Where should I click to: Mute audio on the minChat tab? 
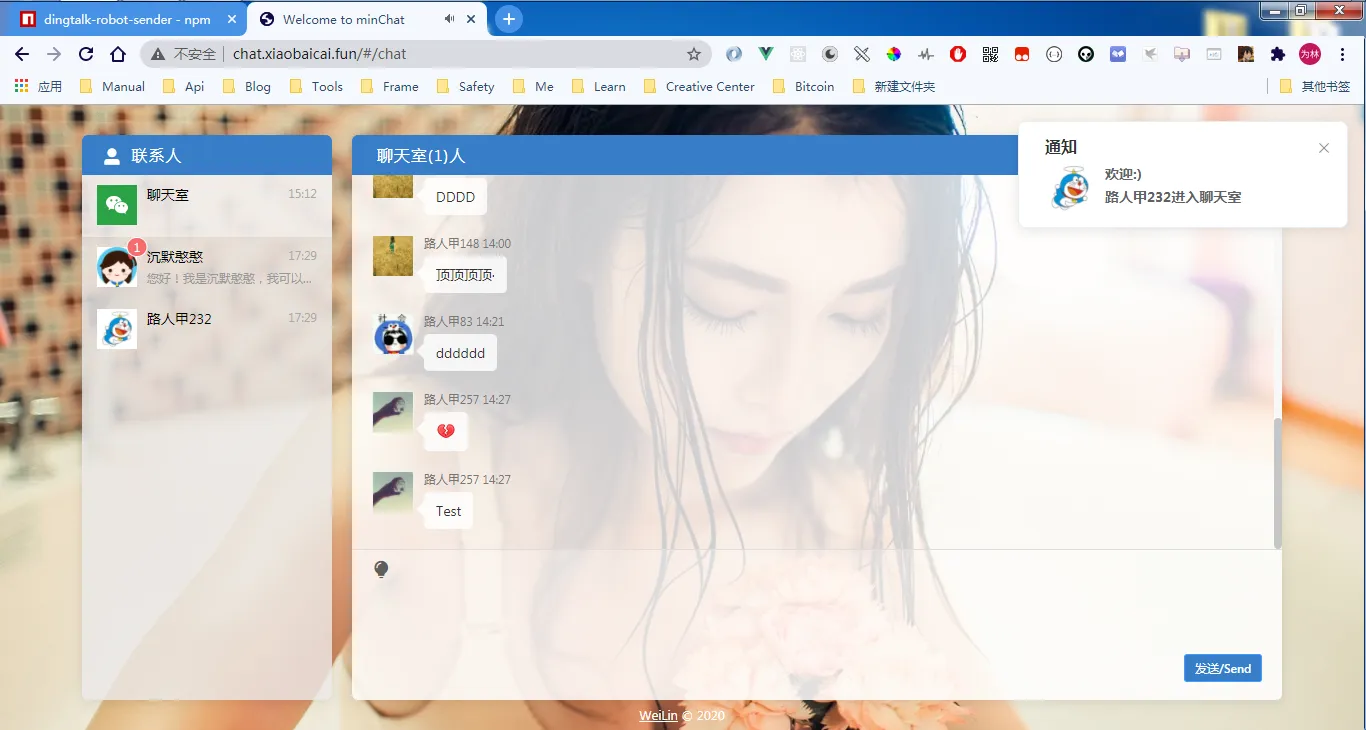coord(448,18)
